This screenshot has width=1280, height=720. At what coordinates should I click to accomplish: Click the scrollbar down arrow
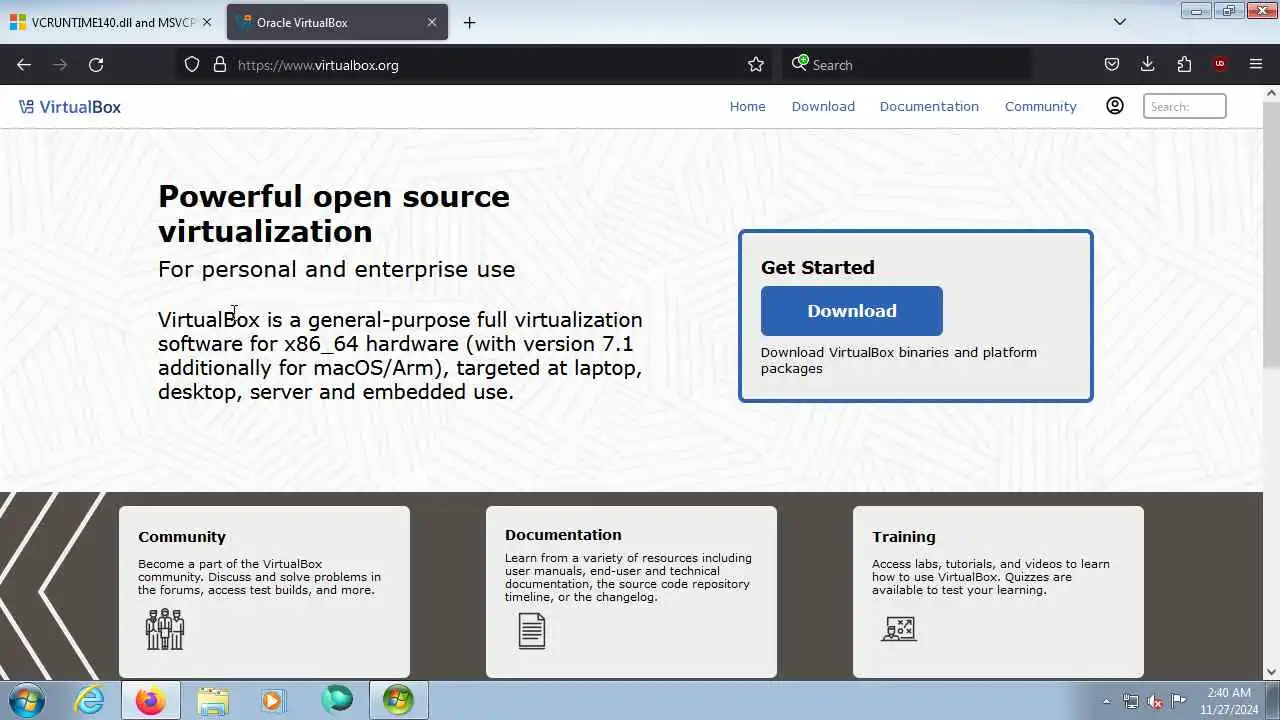[x=1271, y=673]
